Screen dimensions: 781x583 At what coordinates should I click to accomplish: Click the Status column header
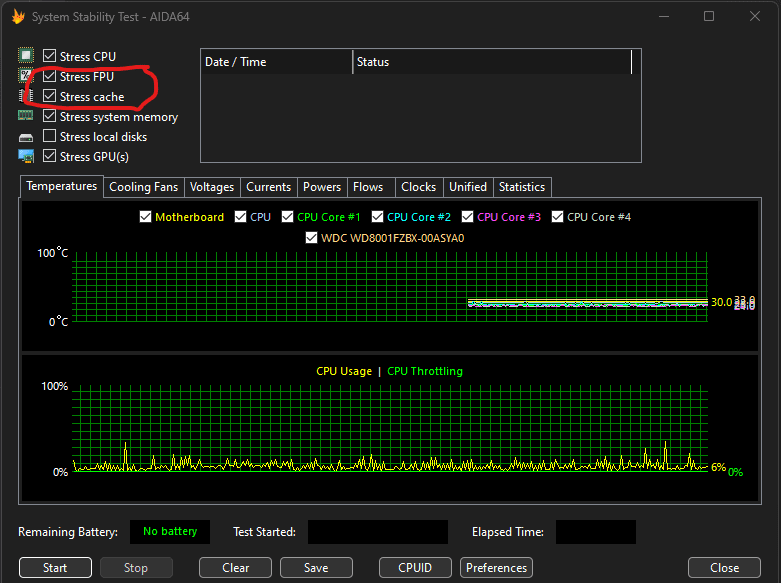pos(492,62)
